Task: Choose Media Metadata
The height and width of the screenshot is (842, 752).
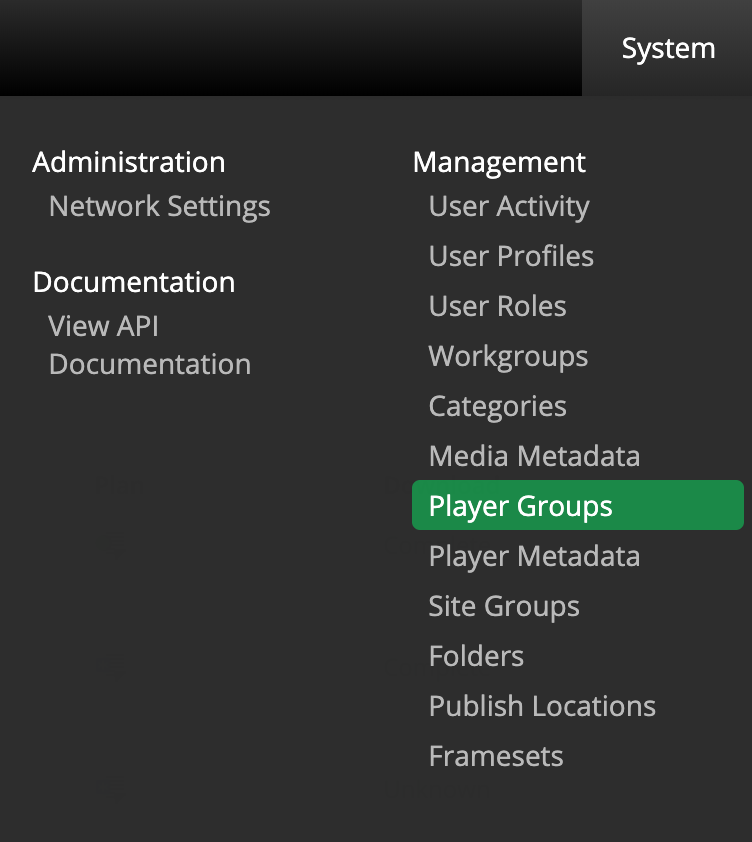Action: [534, 456]
